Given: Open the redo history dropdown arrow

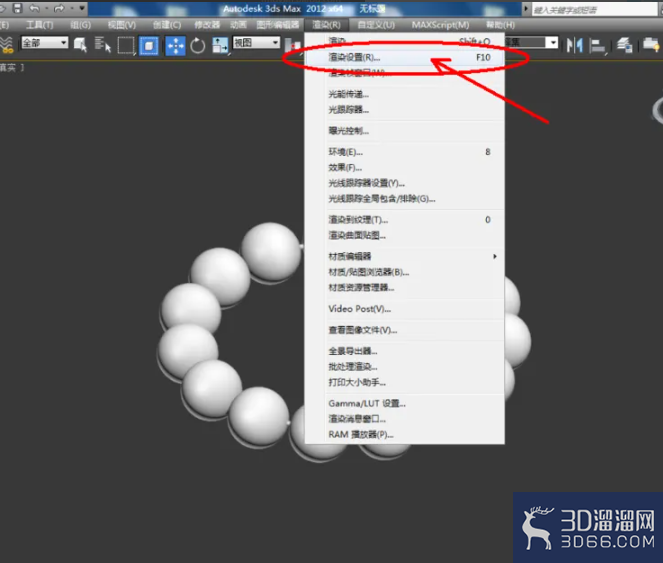Looking at the screenshot, I should [71, 8].
